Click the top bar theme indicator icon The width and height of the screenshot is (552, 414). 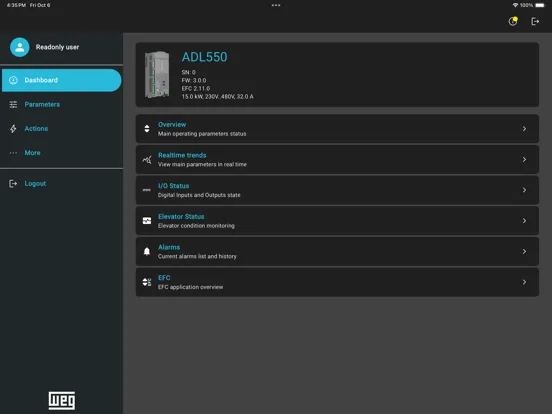(513, 21)
